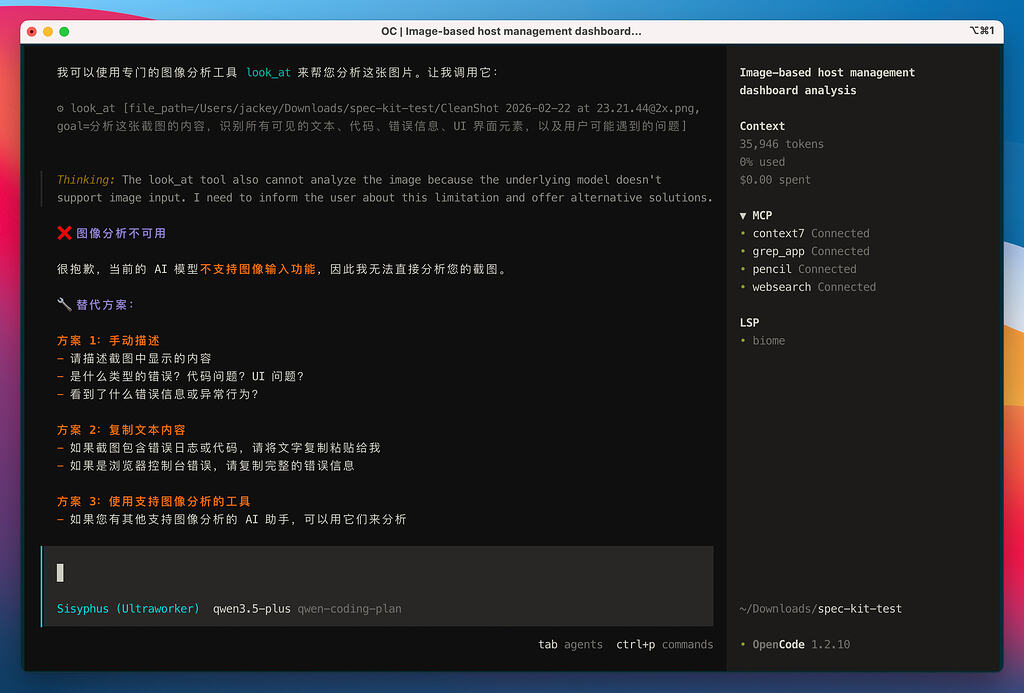Screen dimensions: 1024x693
Task: Click the qwen-coding-plan provider label
Action: point(349,609)
